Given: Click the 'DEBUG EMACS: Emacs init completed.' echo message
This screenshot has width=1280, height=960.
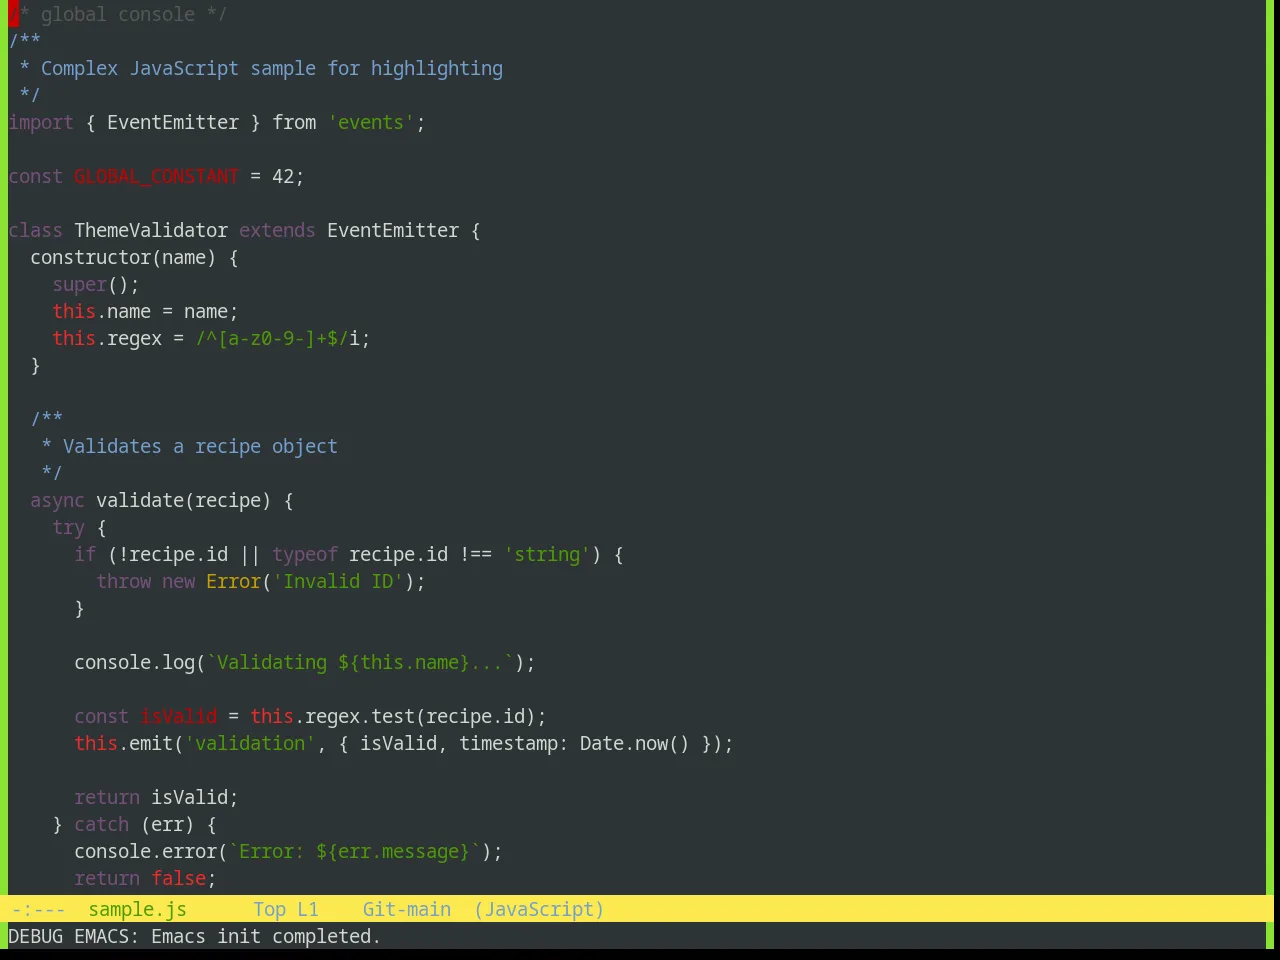Looking at the screenshot, I should point(194,936).
